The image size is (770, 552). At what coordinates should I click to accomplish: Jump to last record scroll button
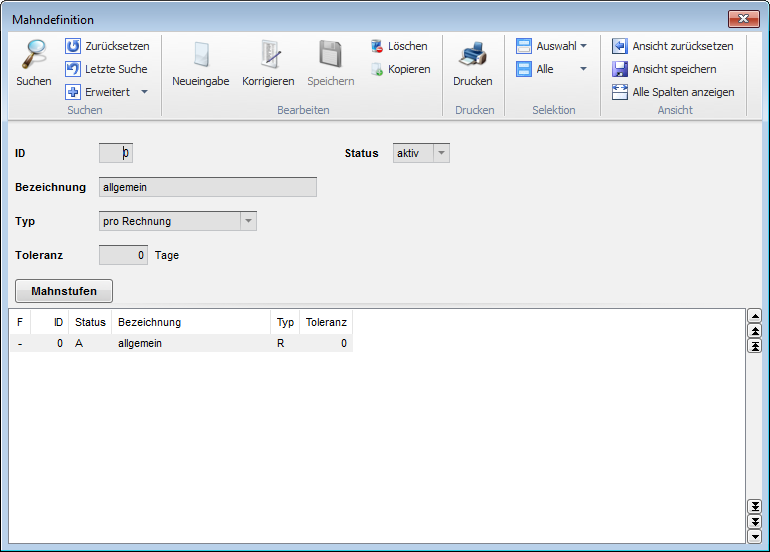(x=755, y=506)
